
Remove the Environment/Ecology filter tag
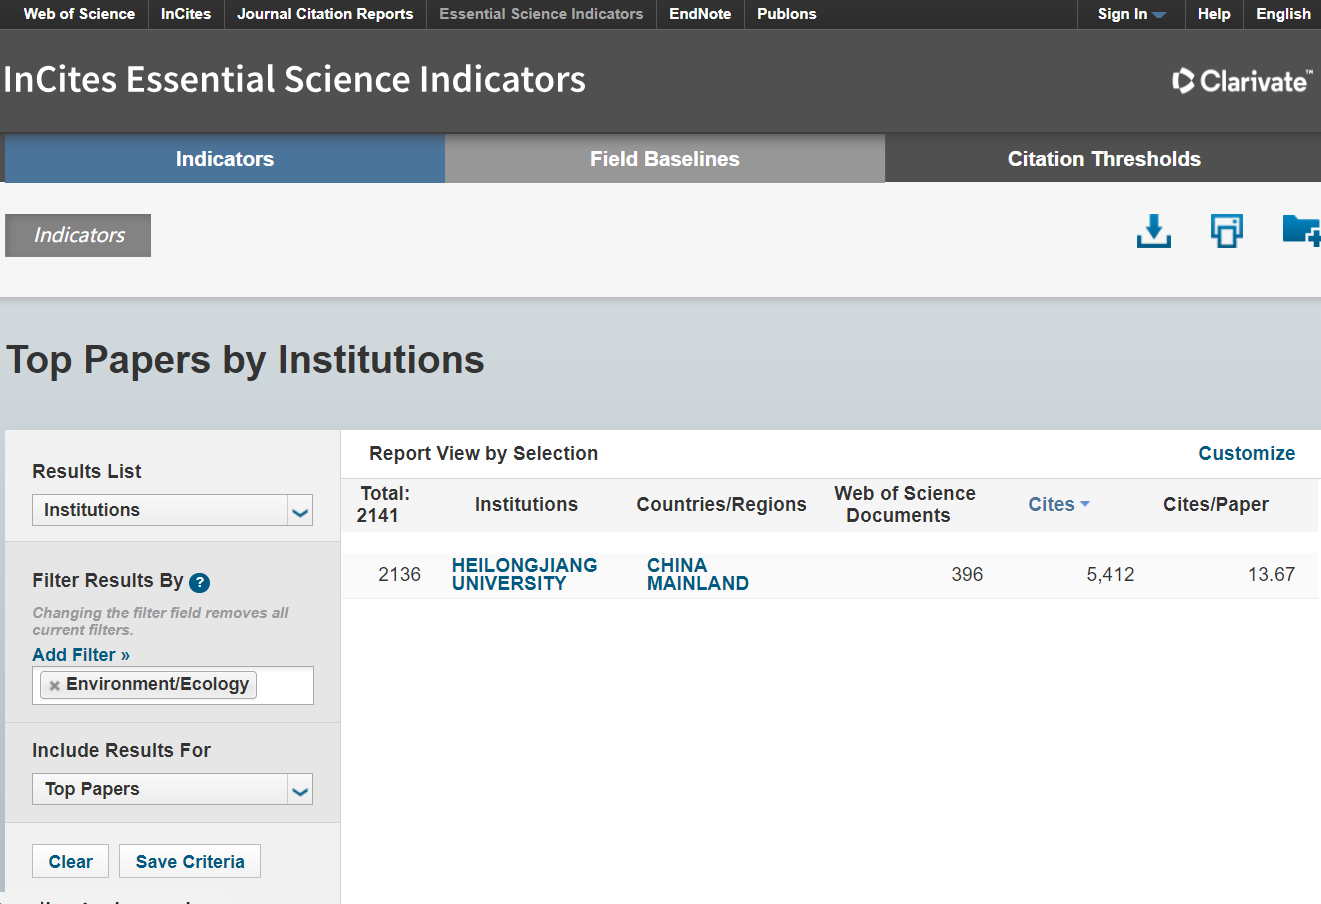(55, 686)
